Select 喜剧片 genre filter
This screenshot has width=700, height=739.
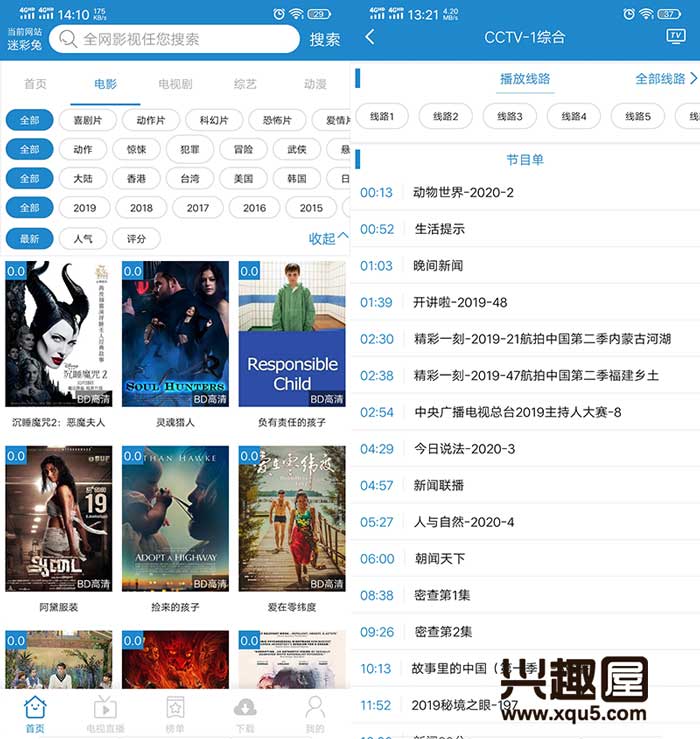tap(88, 120)
